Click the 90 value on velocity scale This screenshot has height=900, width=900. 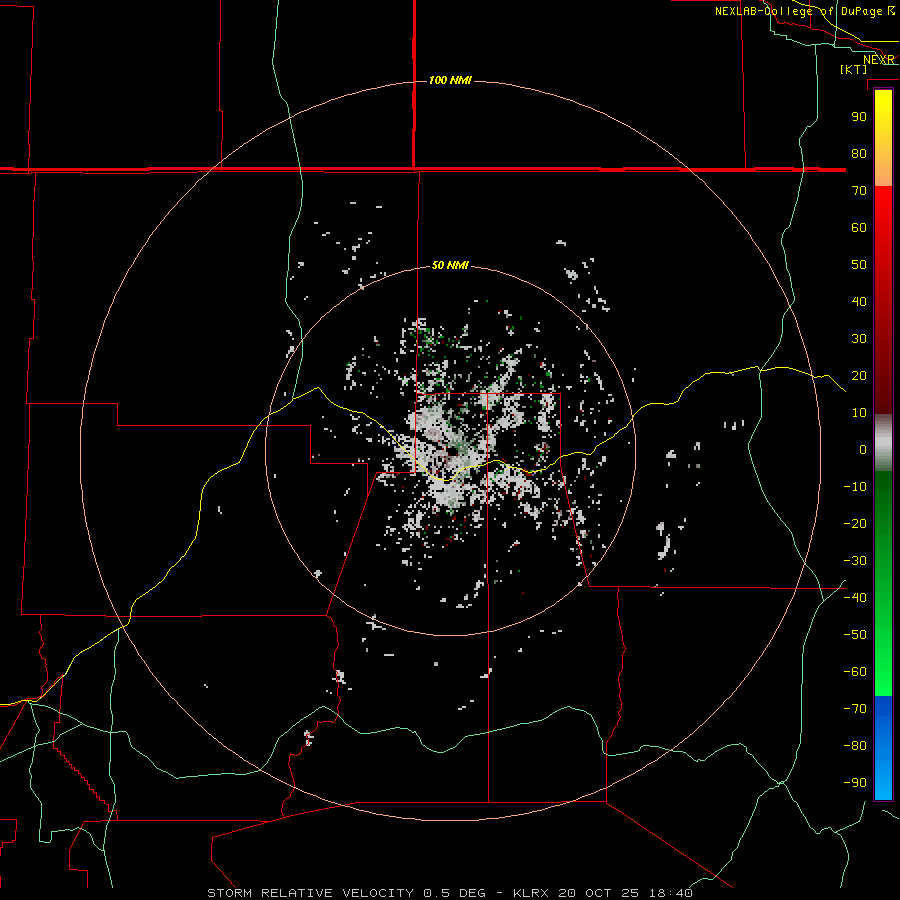click(859, 117)
